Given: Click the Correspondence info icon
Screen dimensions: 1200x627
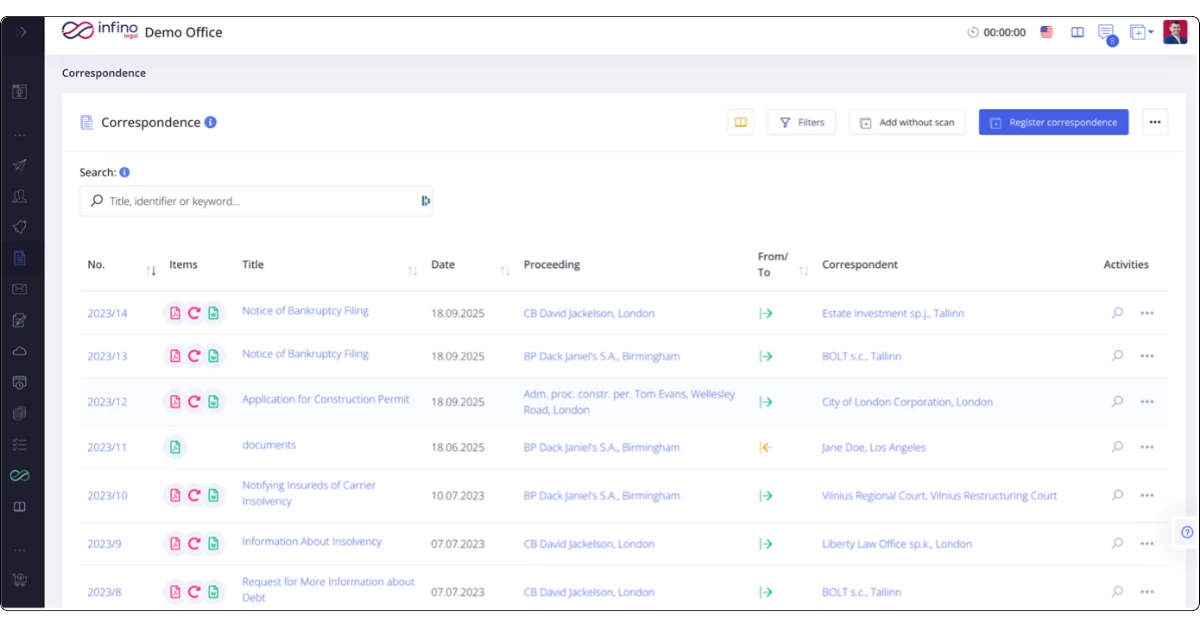Looking at the screenshot, I should (x=211, y=122).
